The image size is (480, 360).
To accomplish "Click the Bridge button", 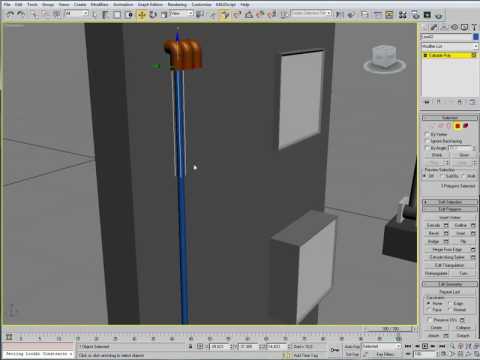I will [433, 241].
